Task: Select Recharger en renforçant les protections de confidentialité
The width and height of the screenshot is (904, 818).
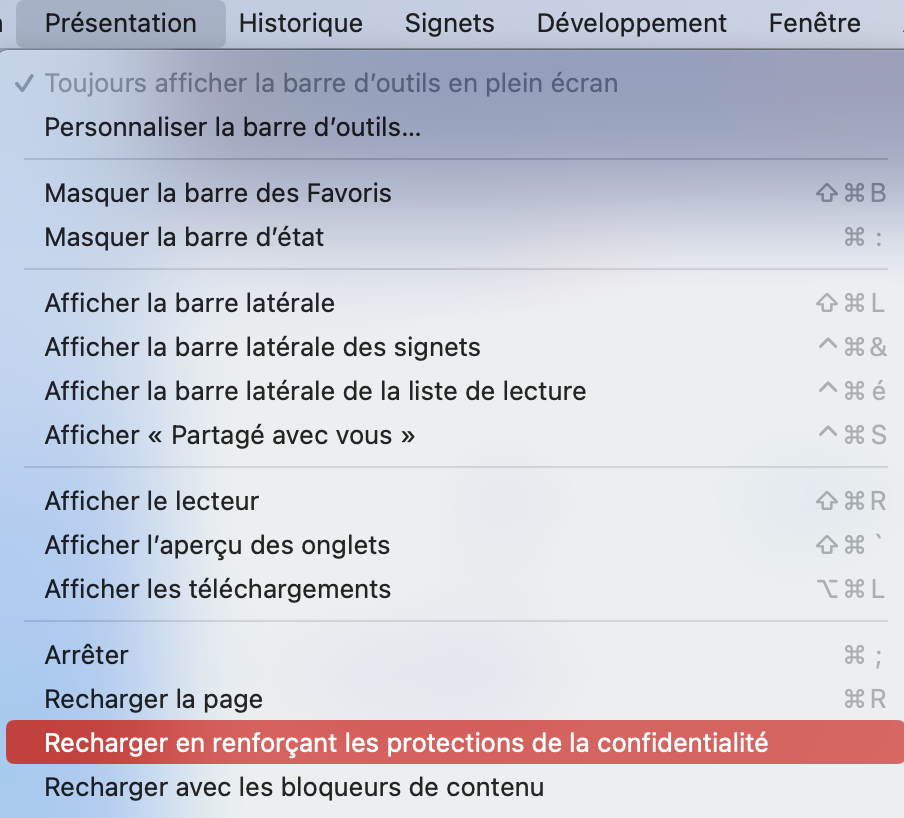Action: point(406,743)
